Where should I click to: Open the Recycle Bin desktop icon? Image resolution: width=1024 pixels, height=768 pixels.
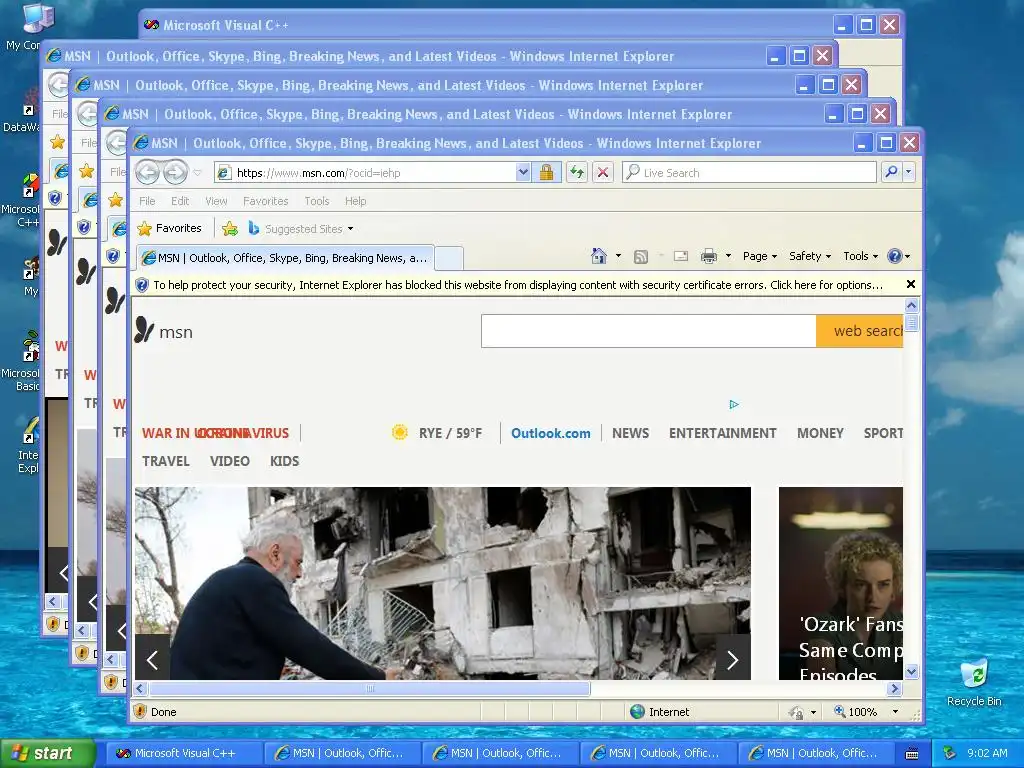point(974,683)
